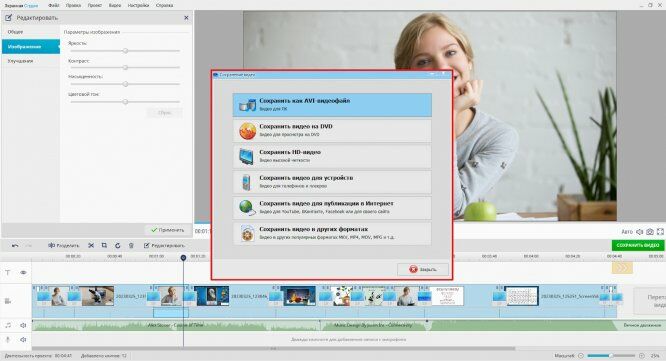Click the scissors cut icon in timeline toolbar
Viewport: 666px width, 361px height.
[91, 245]
